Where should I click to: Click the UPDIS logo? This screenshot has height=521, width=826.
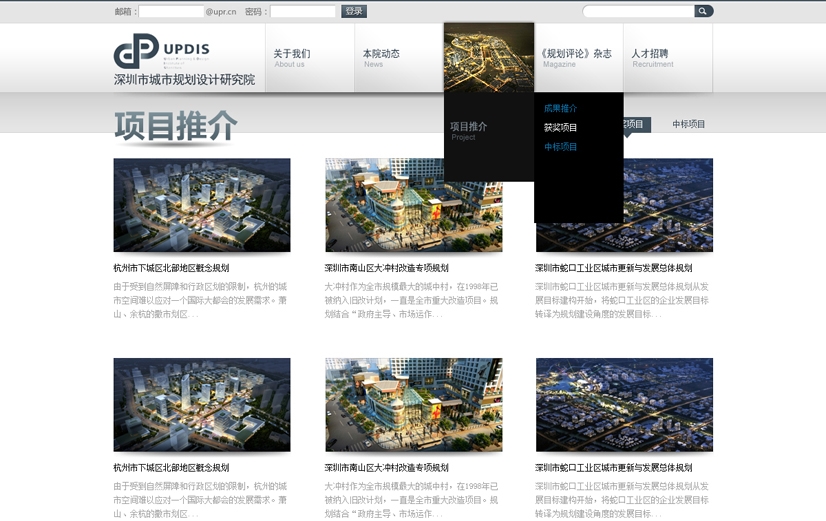[184, 60]
